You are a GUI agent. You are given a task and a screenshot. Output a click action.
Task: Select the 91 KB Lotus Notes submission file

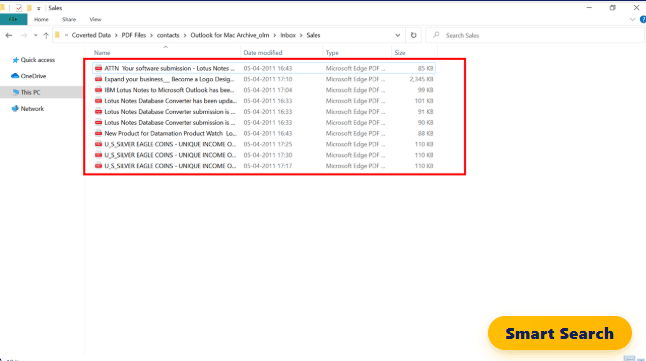pos(264,112)
